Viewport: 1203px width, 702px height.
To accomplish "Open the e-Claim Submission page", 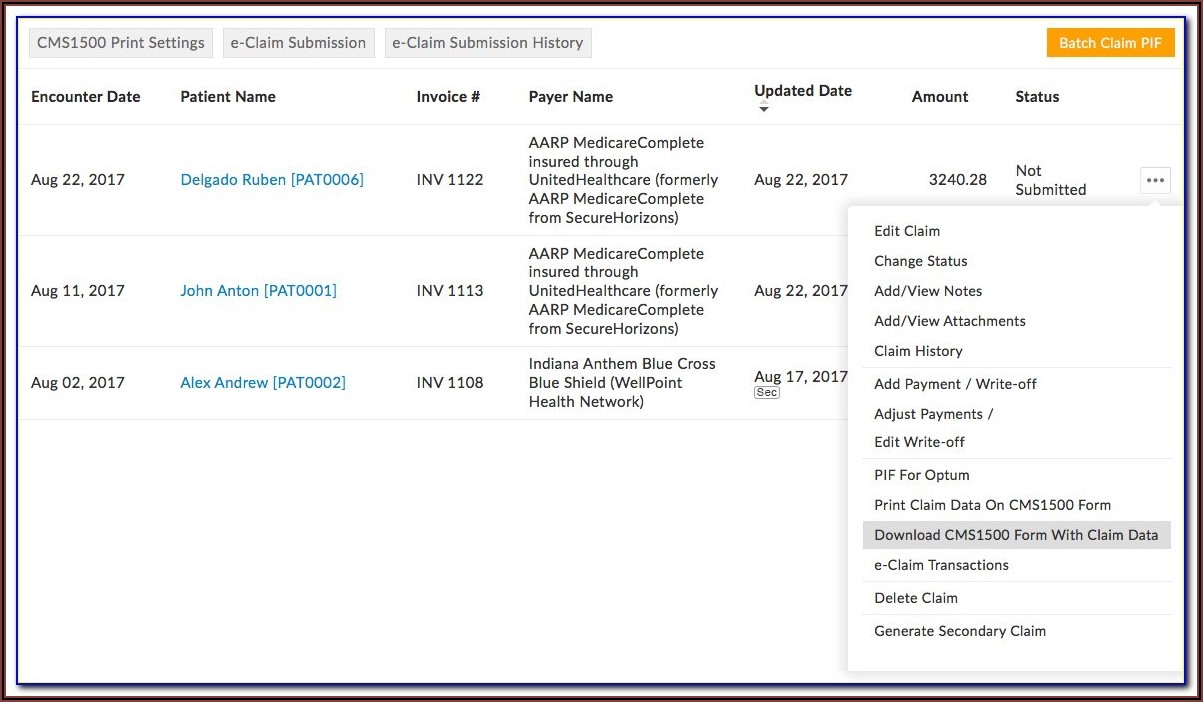I will pyautogui.click(x=298, y=43).
